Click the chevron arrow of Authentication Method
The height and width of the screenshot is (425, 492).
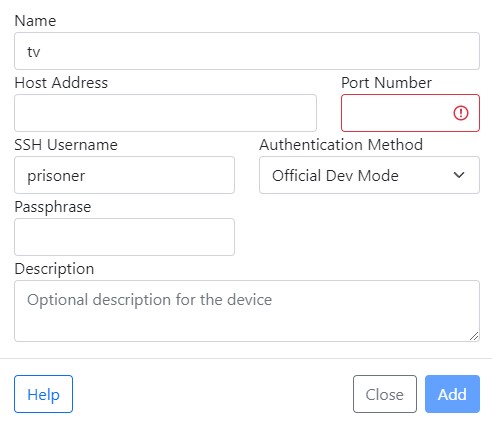459,175
